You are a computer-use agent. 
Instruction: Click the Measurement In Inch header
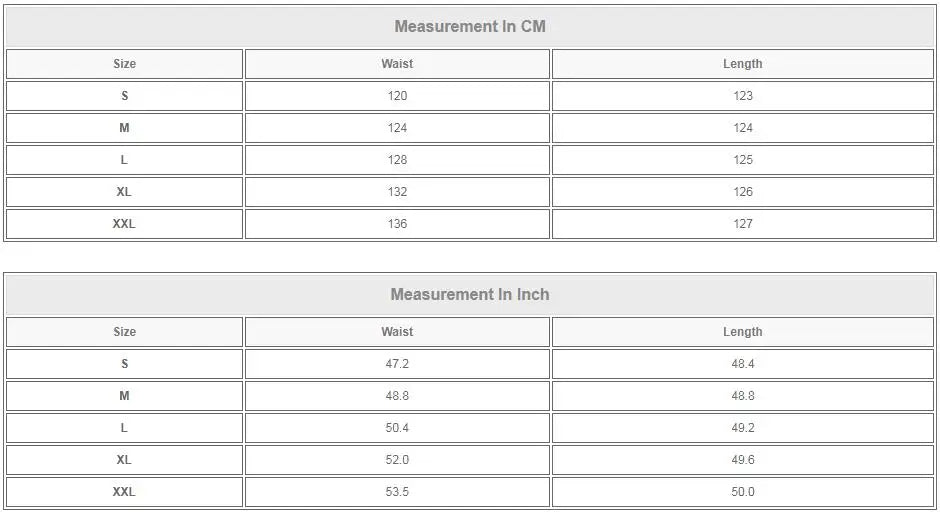pos(470,295)
